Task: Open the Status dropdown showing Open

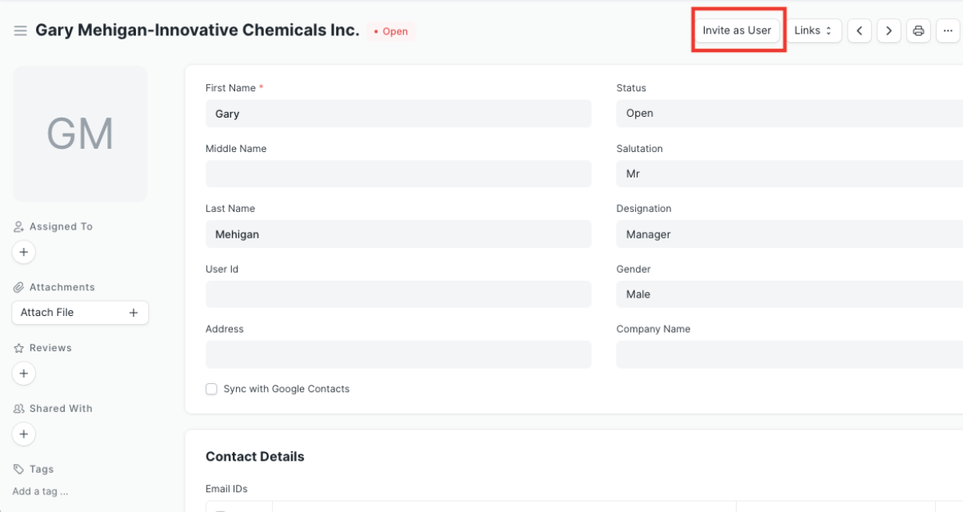Action: click(x=790, y=113)
